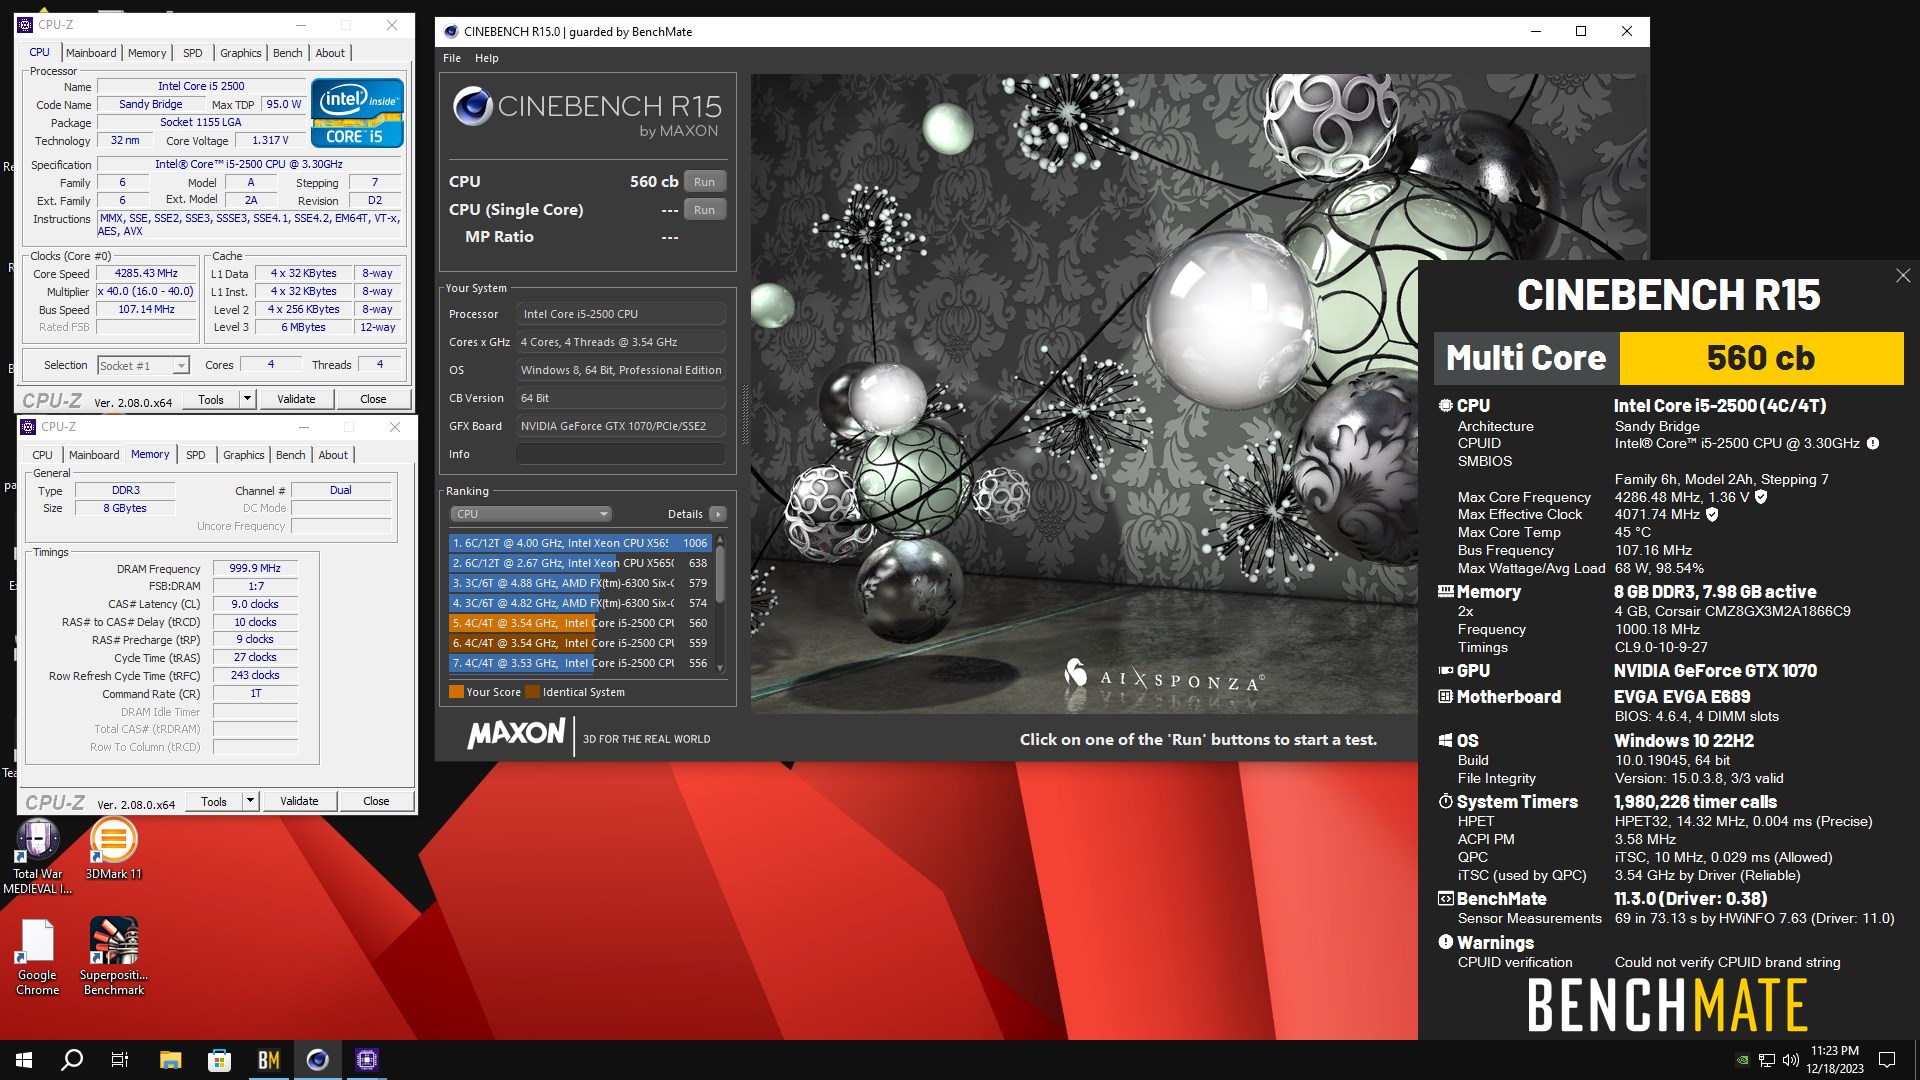Click the Cinebench R15 logo sphere

(x=472, y=106)
